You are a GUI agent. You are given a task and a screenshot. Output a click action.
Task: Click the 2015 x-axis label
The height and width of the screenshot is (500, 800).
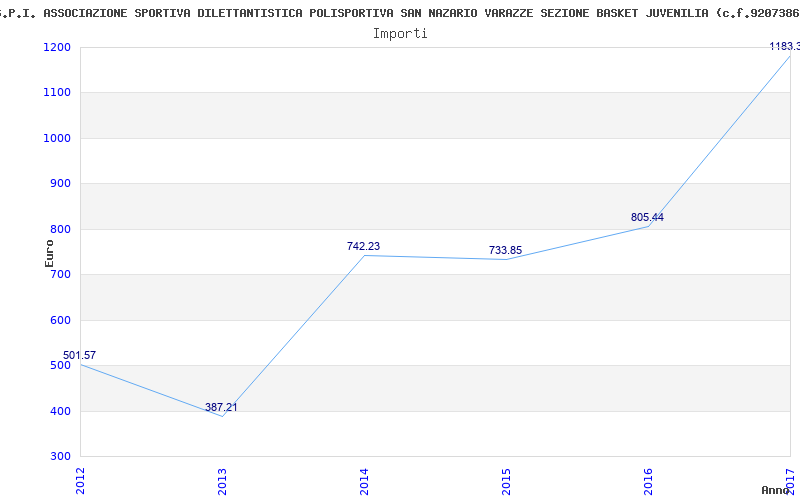pyautogui.click(x=506, y=481)
